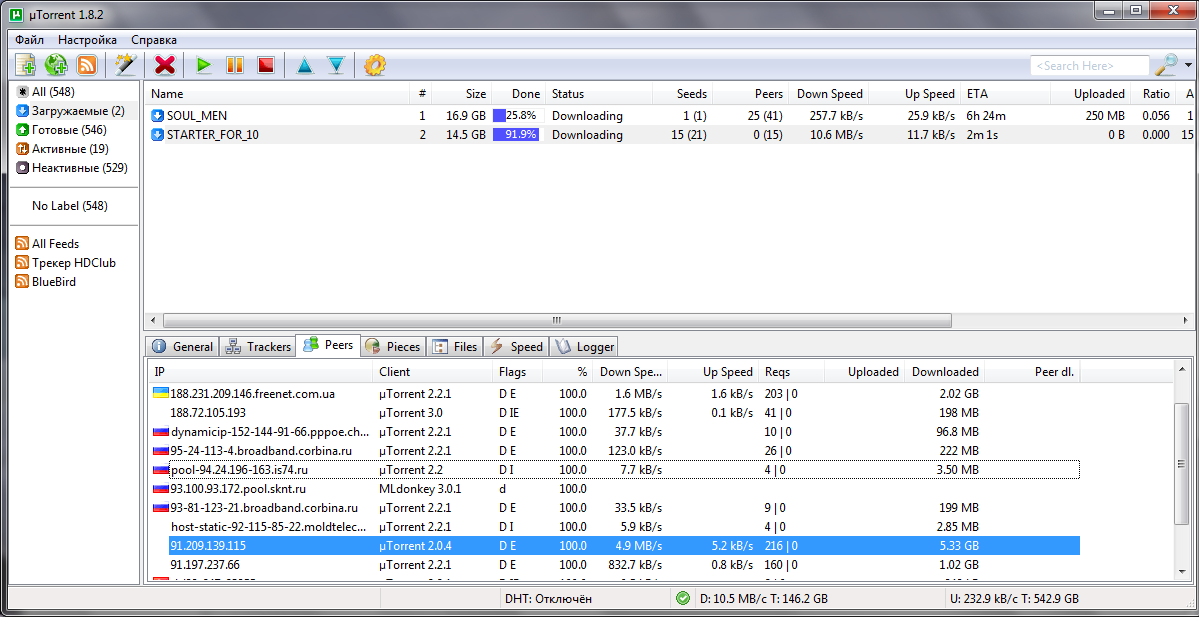Viewport: 1199px width, 617px height.
Task: Sort peers by Downloaded column header
Action: (x=944, y=372)
